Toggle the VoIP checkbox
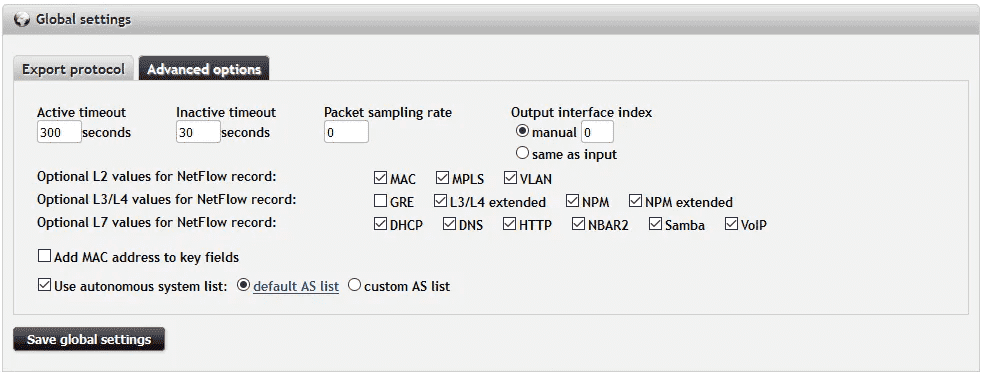This screenshot has width=984, height=376. click(x=731, y=224)
